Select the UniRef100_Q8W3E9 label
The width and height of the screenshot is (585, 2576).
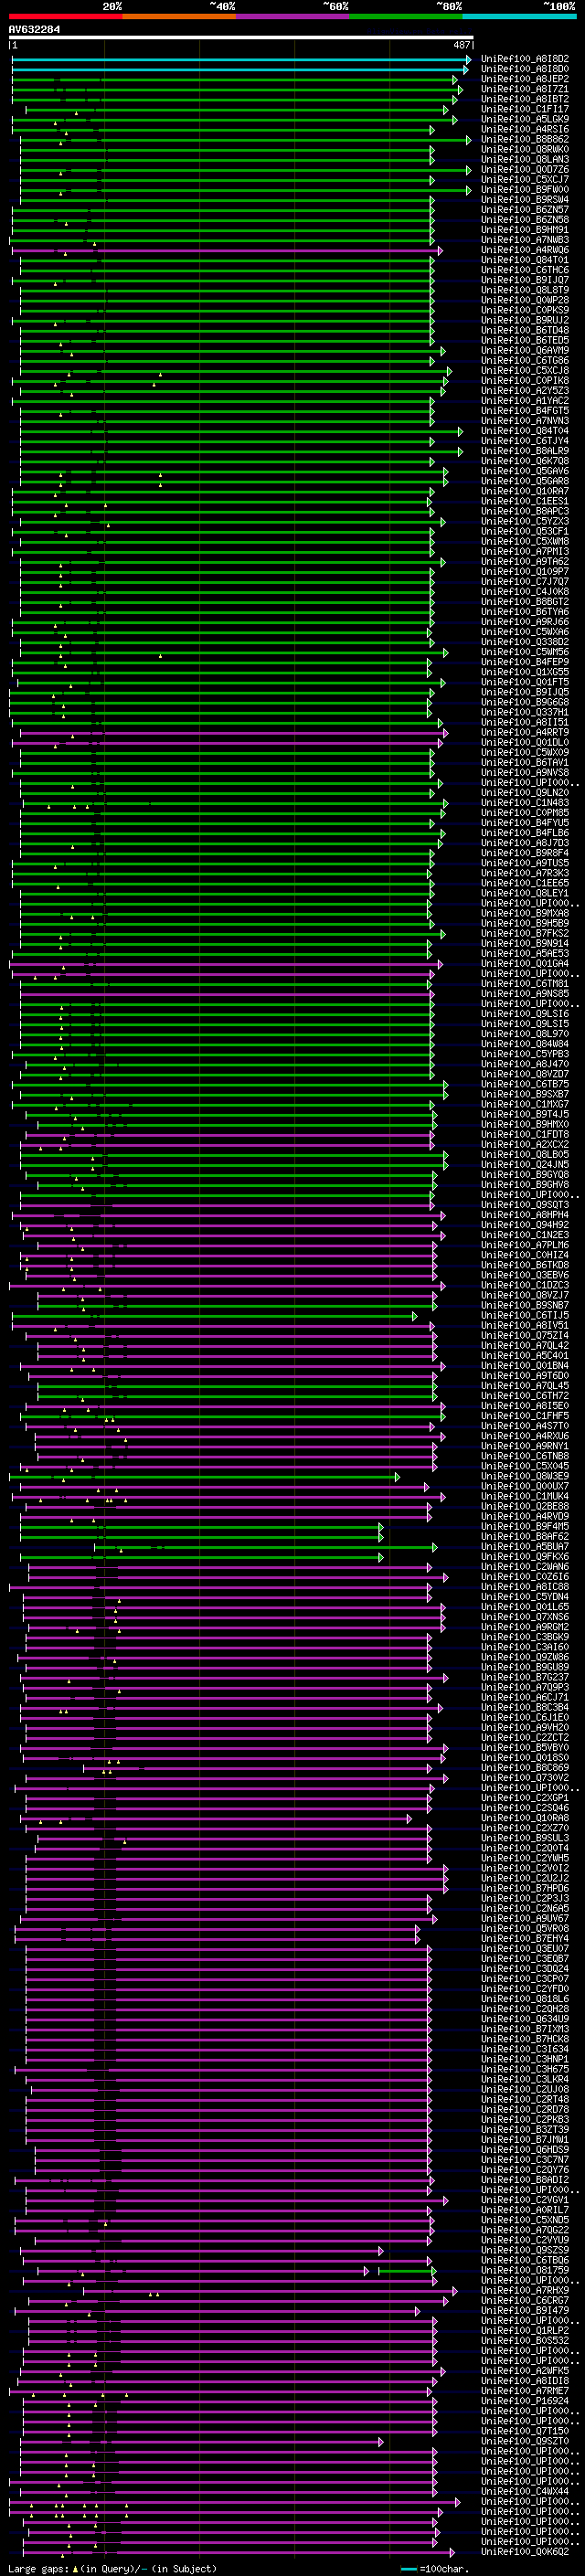[525, 1476]
